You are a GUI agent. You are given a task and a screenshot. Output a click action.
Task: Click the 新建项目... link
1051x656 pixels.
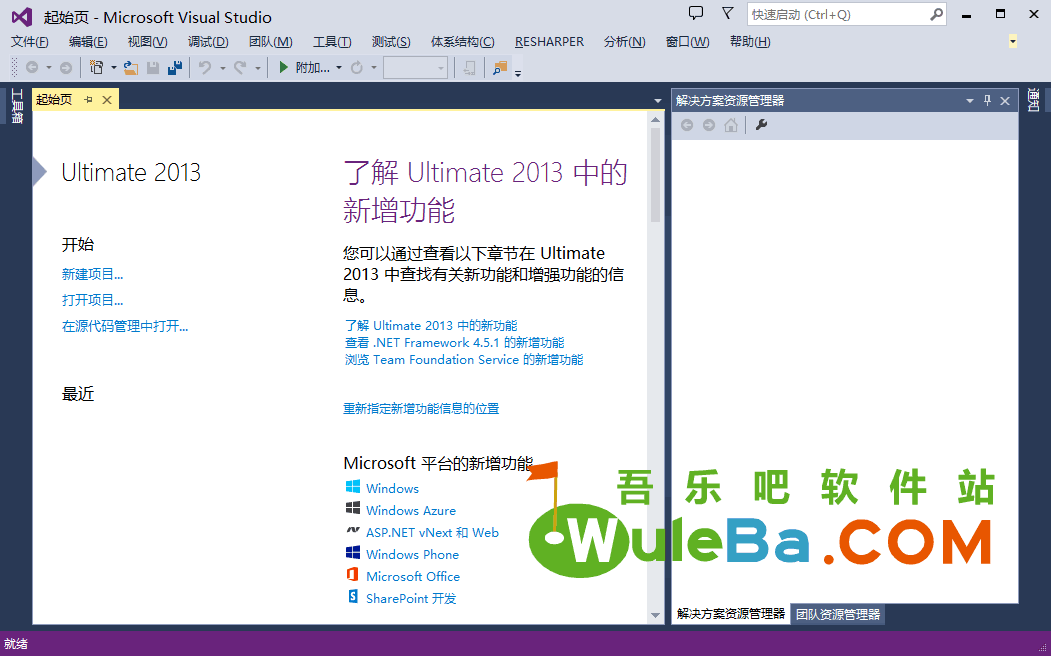92,274
